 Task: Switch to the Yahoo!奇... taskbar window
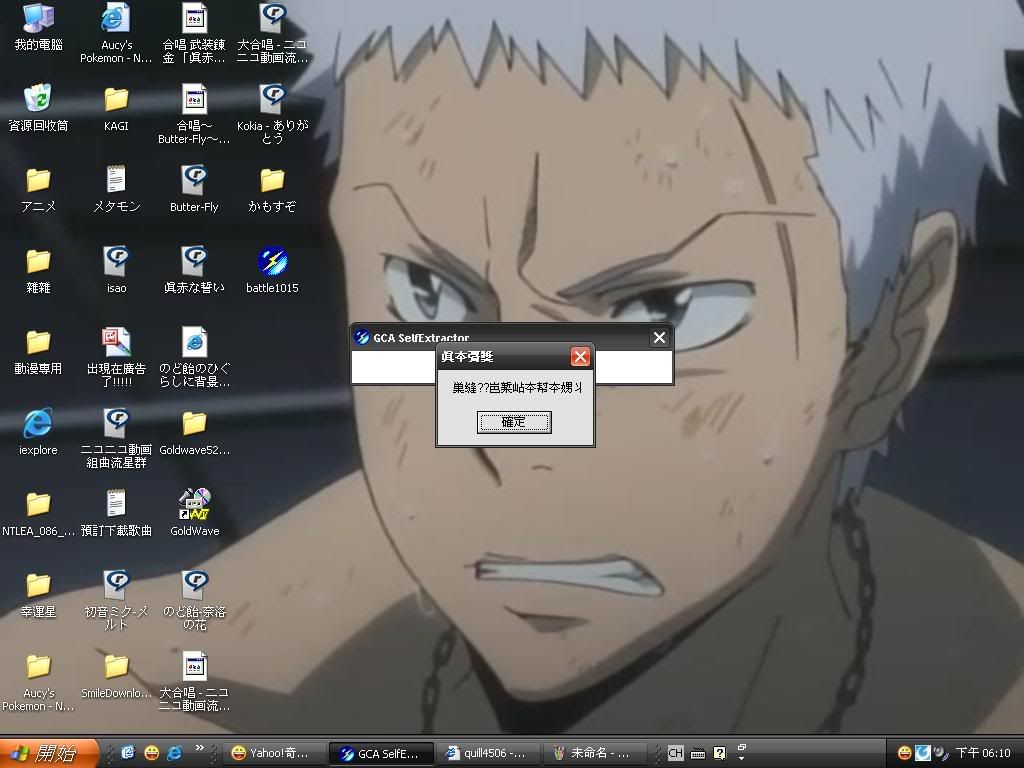[274, 753]
